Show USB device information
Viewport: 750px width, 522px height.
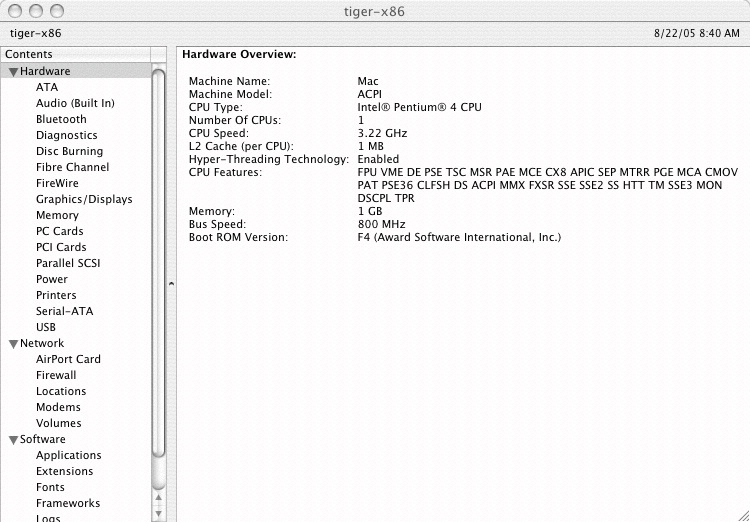46,327
